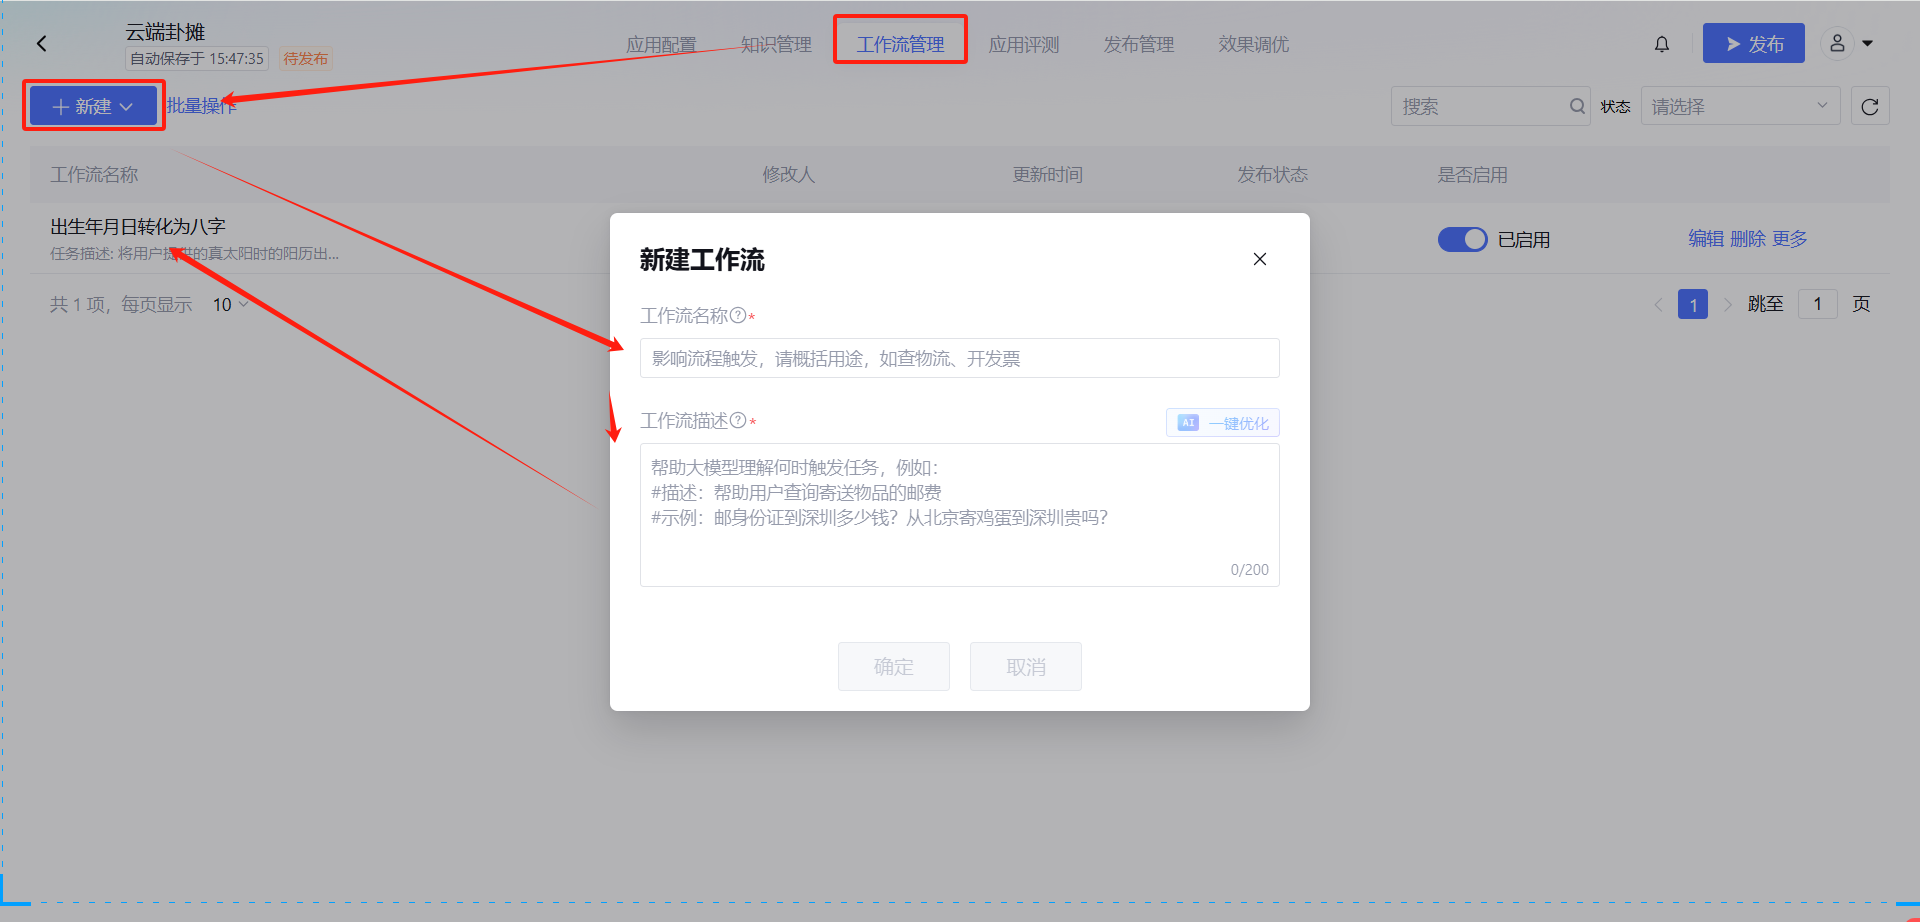Click the 跳至 page number input
Screen dimensions: 1920x922
click(1818, 304)
